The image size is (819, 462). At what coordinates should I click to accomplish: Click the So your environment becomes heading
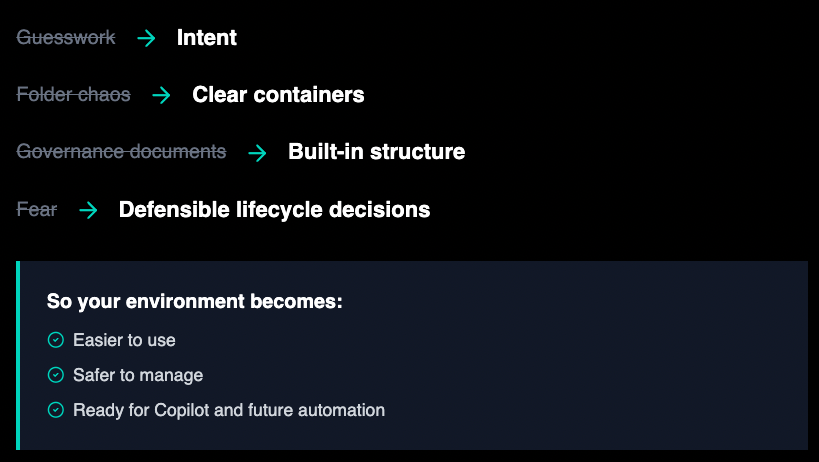pos(194,301)
